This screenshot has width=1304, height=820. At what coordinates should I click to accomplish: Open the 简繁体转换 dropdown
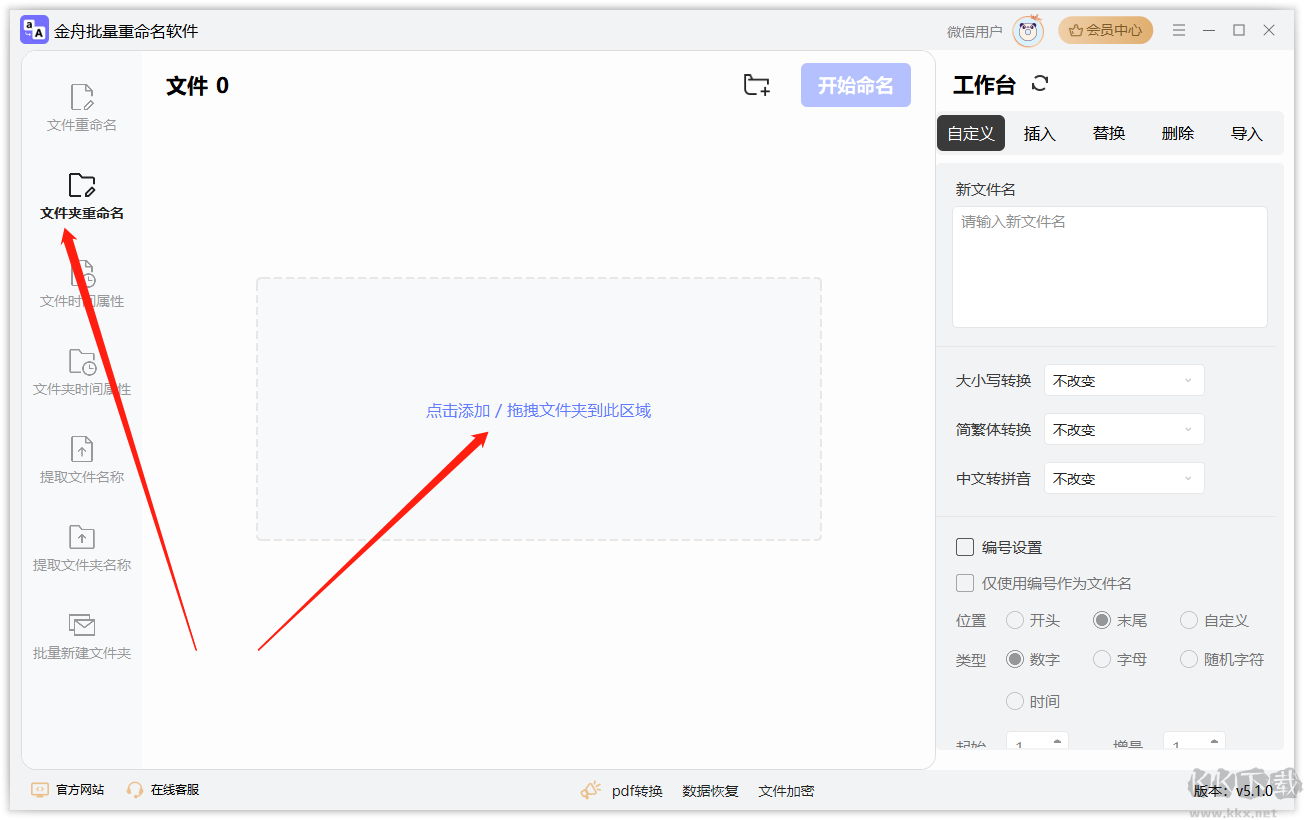[1123, 429]
